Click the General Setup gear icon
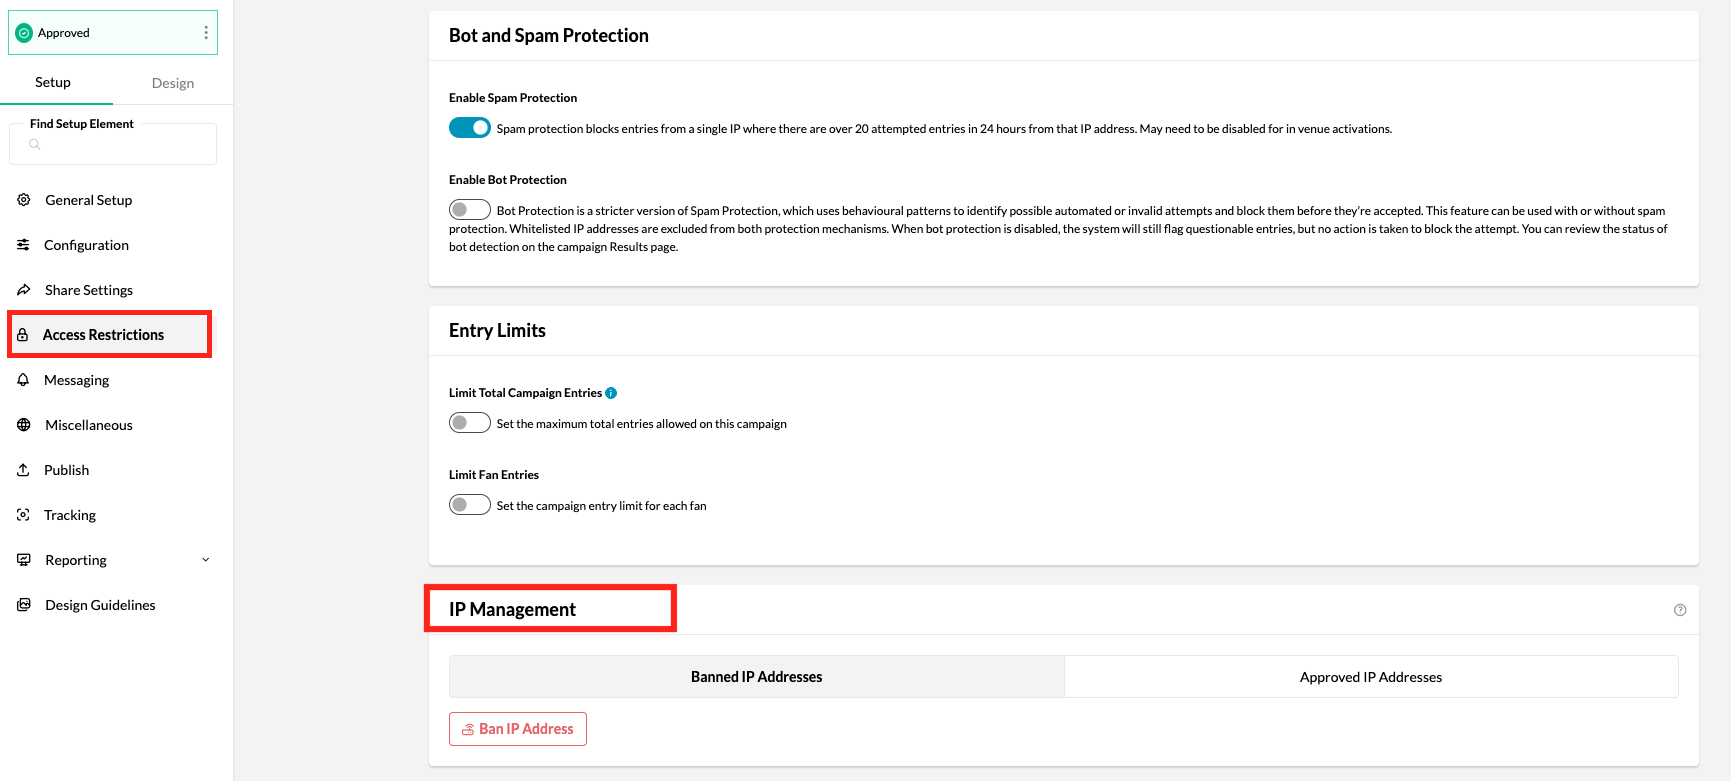Viewport: 1731px width, 781px height. tap(24, 200)
